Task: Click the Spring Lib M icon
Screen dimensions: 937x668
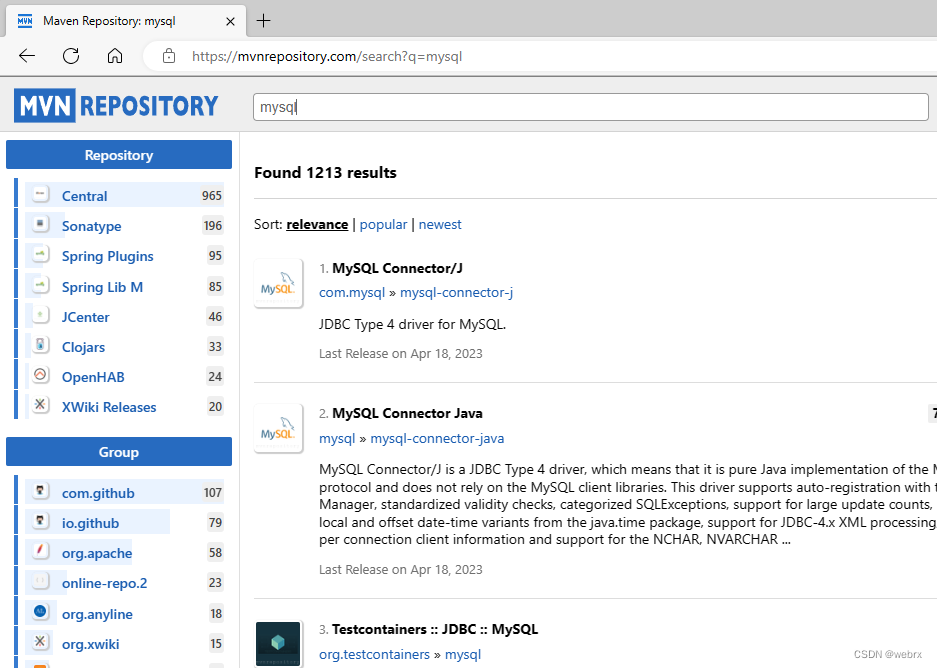Action: point(40,286)
